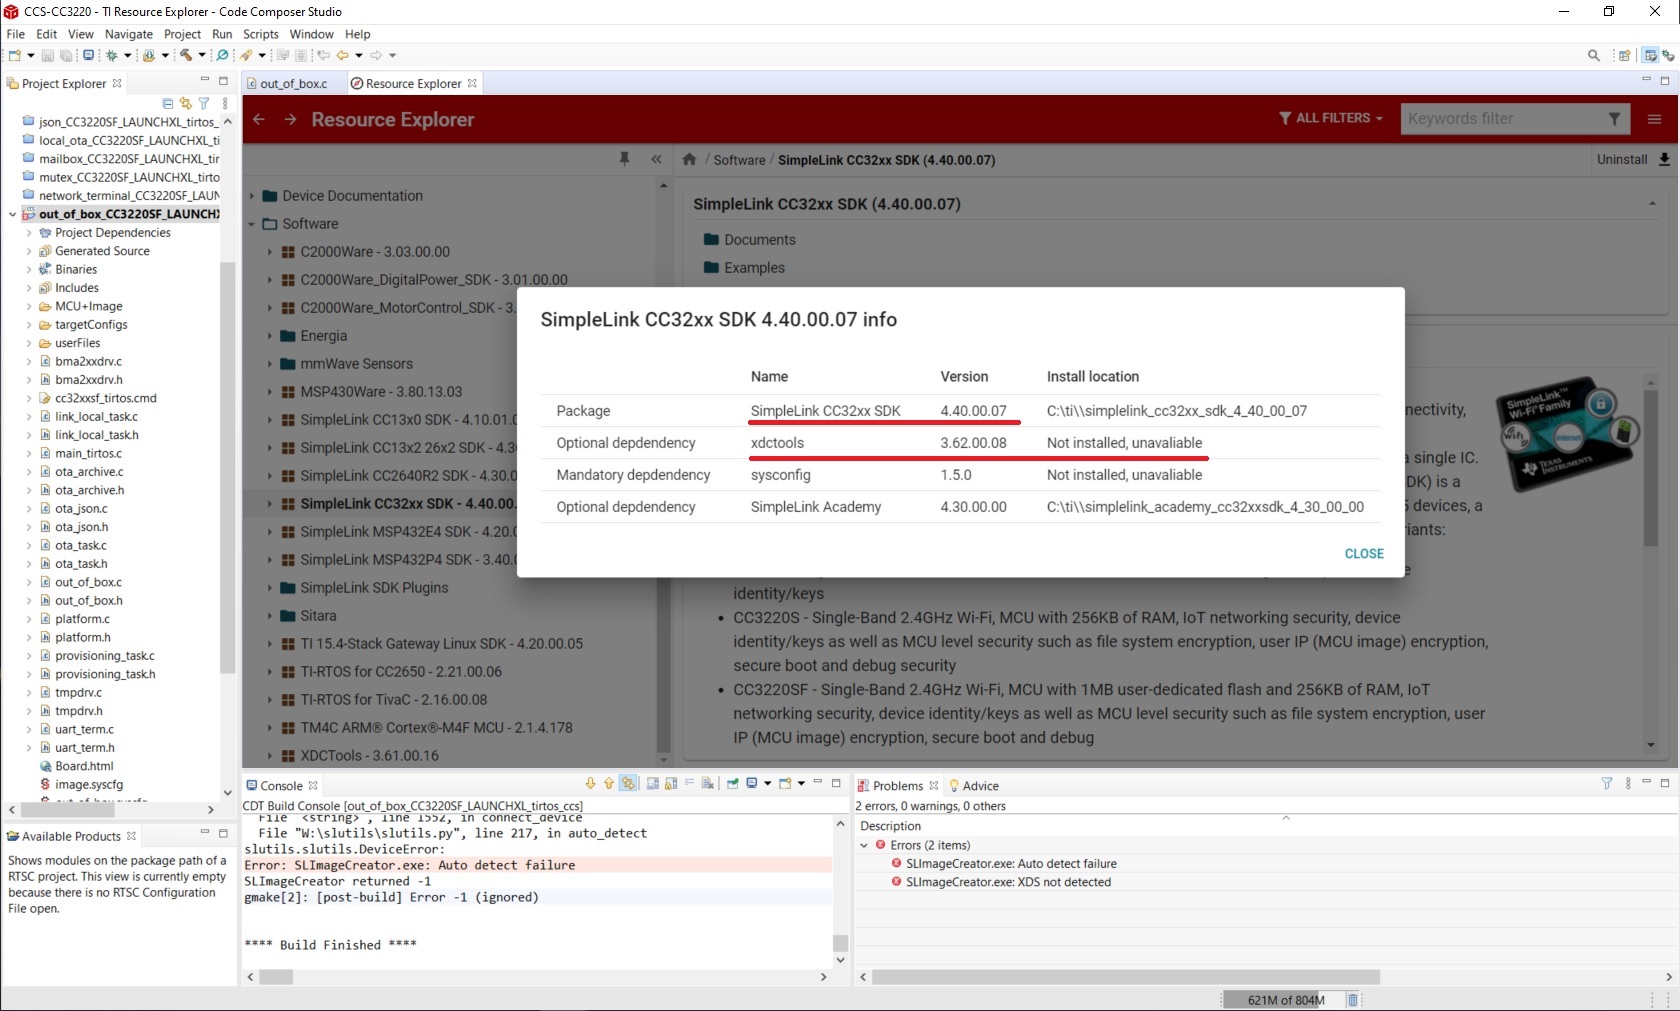Click the Software breadcrumb link
1680x1011 pixels.
[x=739, y=160]
